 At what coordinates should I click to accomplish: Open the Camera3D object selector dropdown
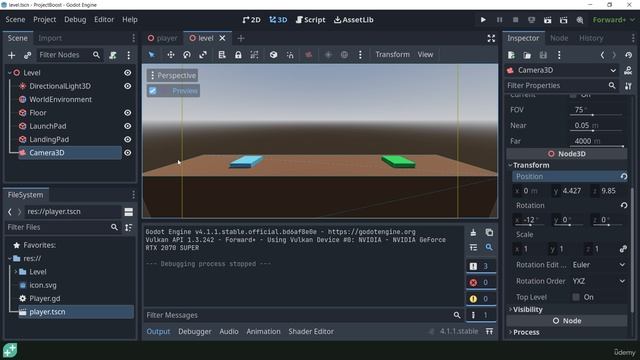coord(562,70)
